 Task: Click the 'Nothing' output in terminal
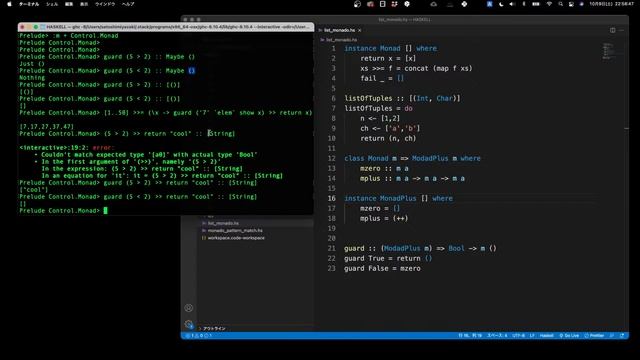(x=32, y=78)
